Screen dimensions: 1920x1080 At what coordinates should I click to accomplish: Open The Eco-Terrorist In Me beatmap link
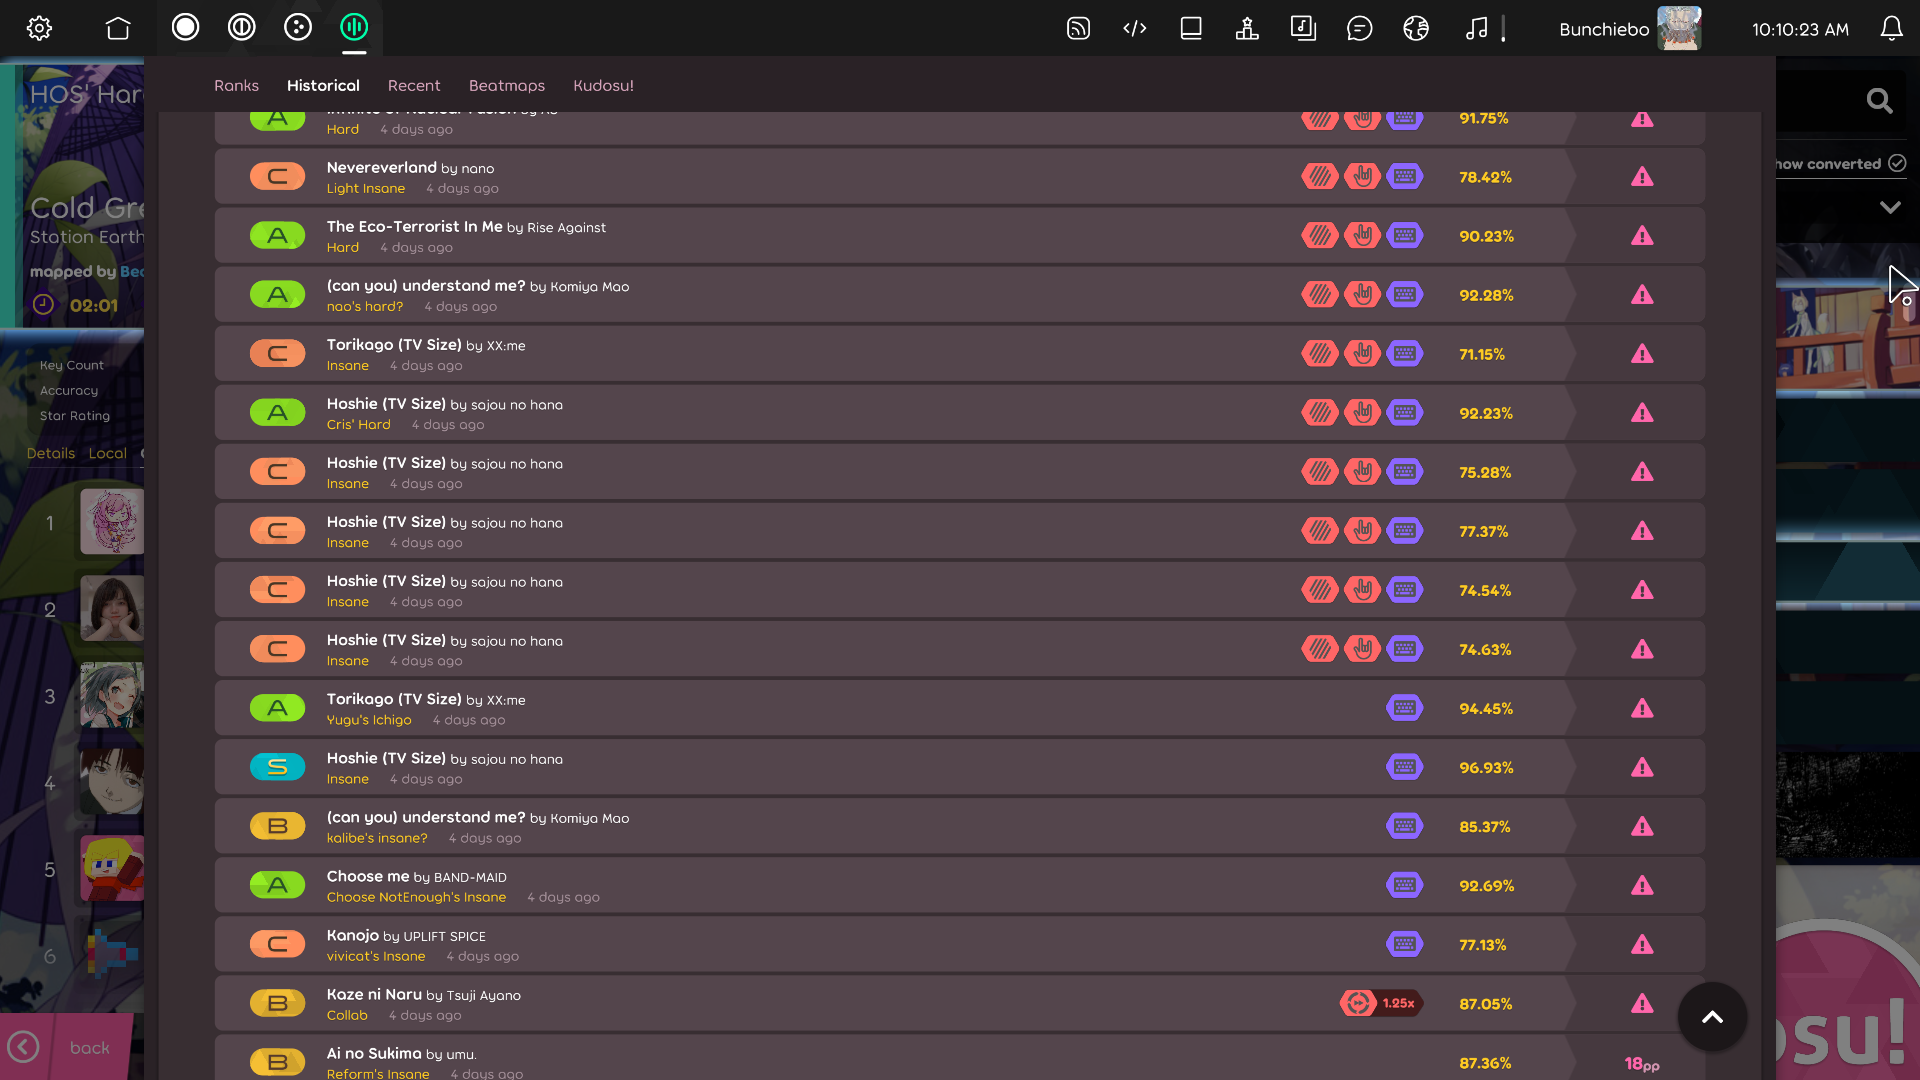pos(466,226)
